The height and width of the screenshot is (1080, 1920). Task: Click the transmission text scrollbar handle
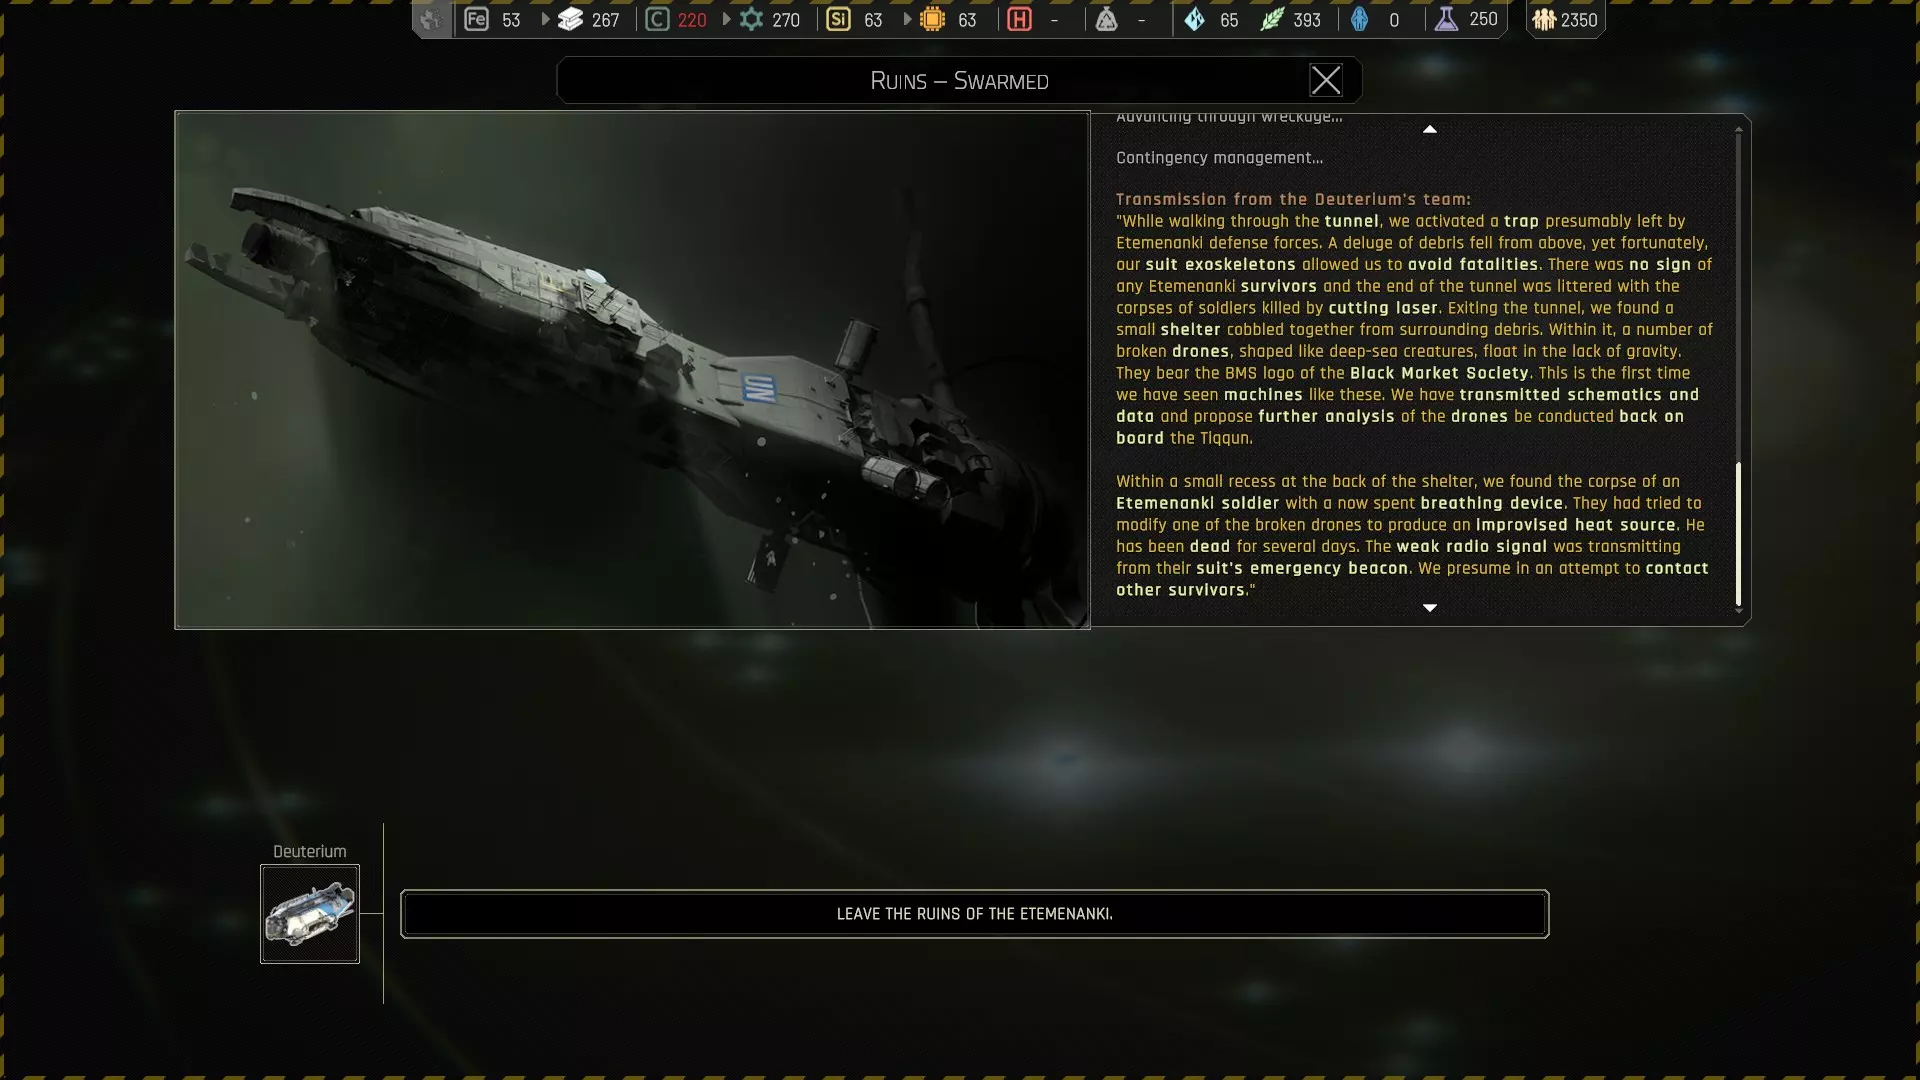(x=1738, y=534)
